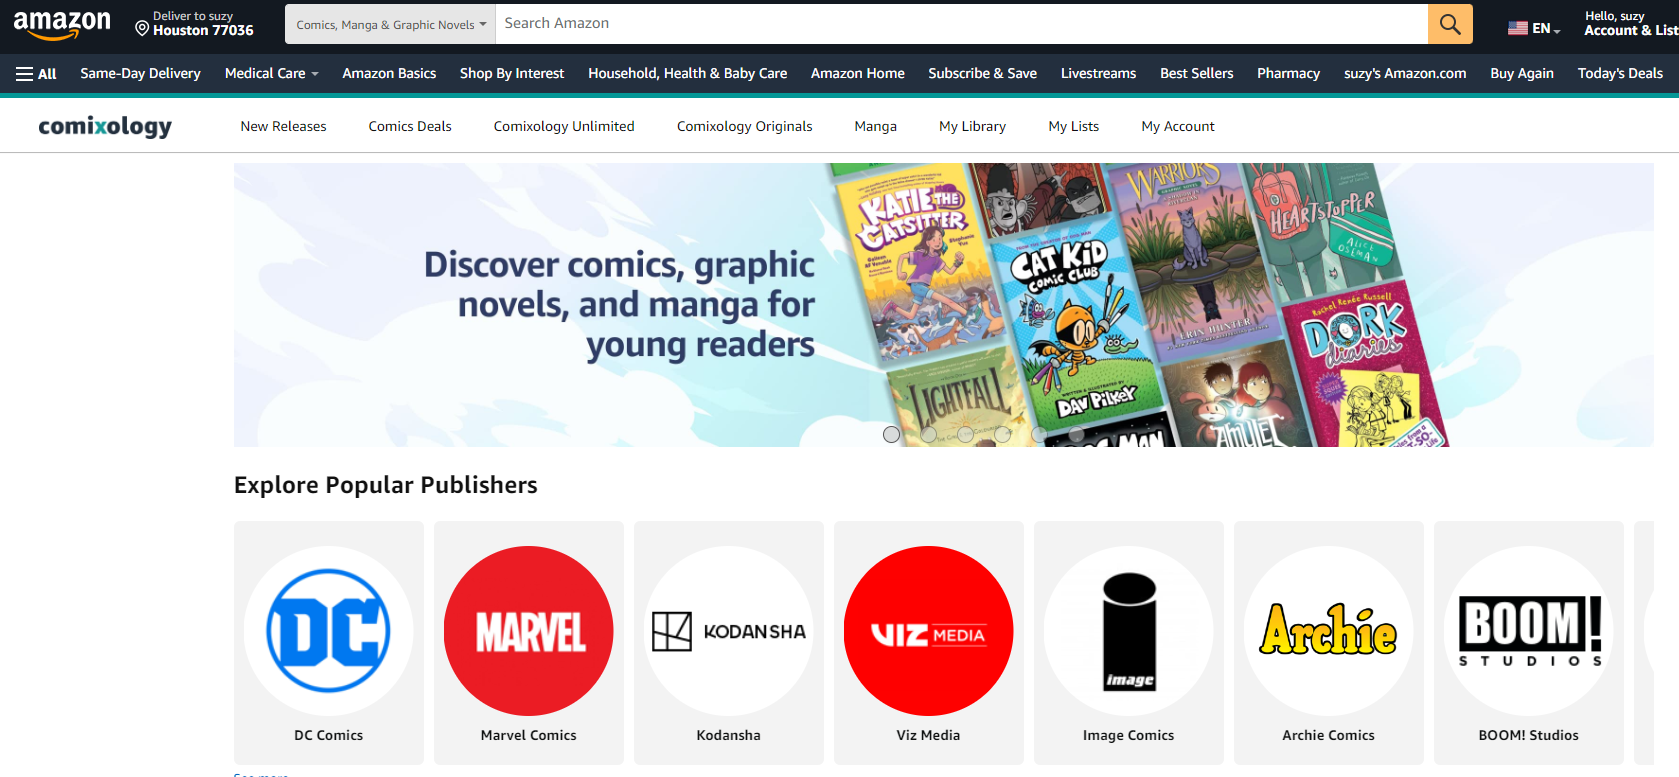Open the All hamburger menu

tap(36, 74)
